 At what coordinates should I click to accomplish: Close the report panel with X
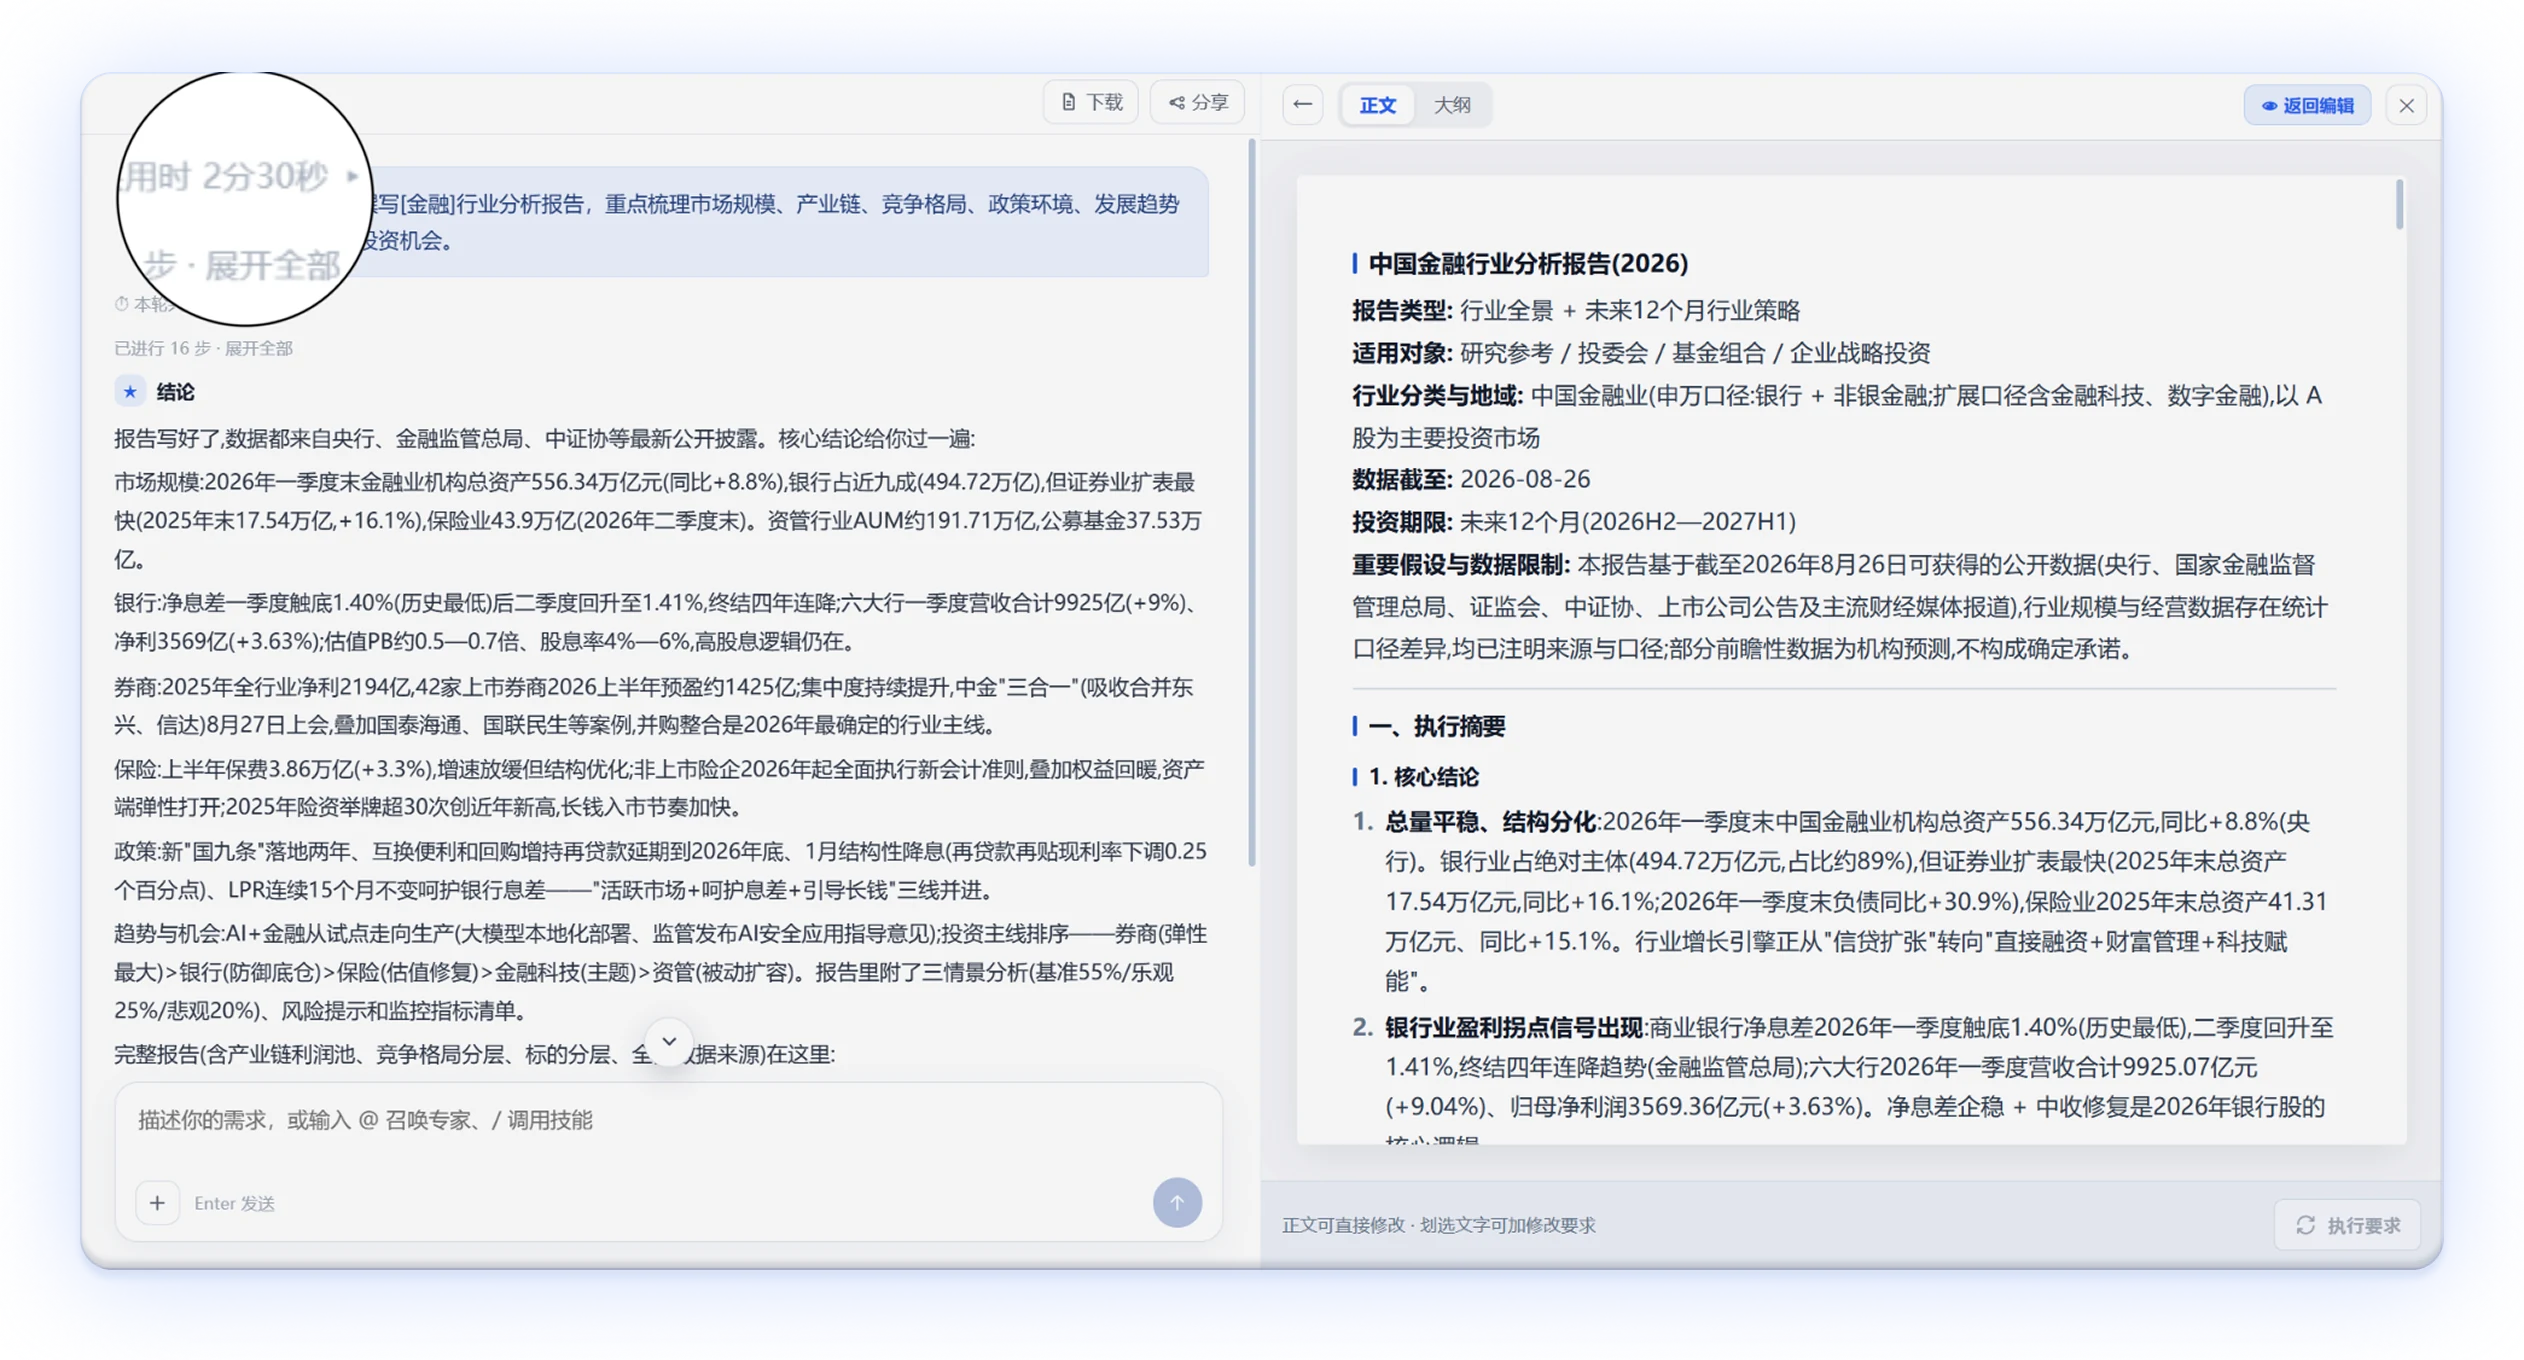[2406, 106]
